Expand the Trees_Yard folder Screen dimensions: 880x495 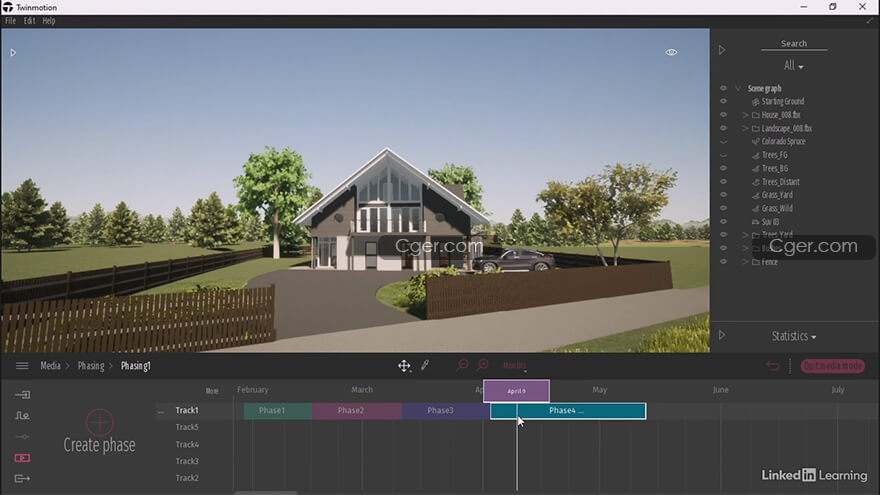coord(745,235)
